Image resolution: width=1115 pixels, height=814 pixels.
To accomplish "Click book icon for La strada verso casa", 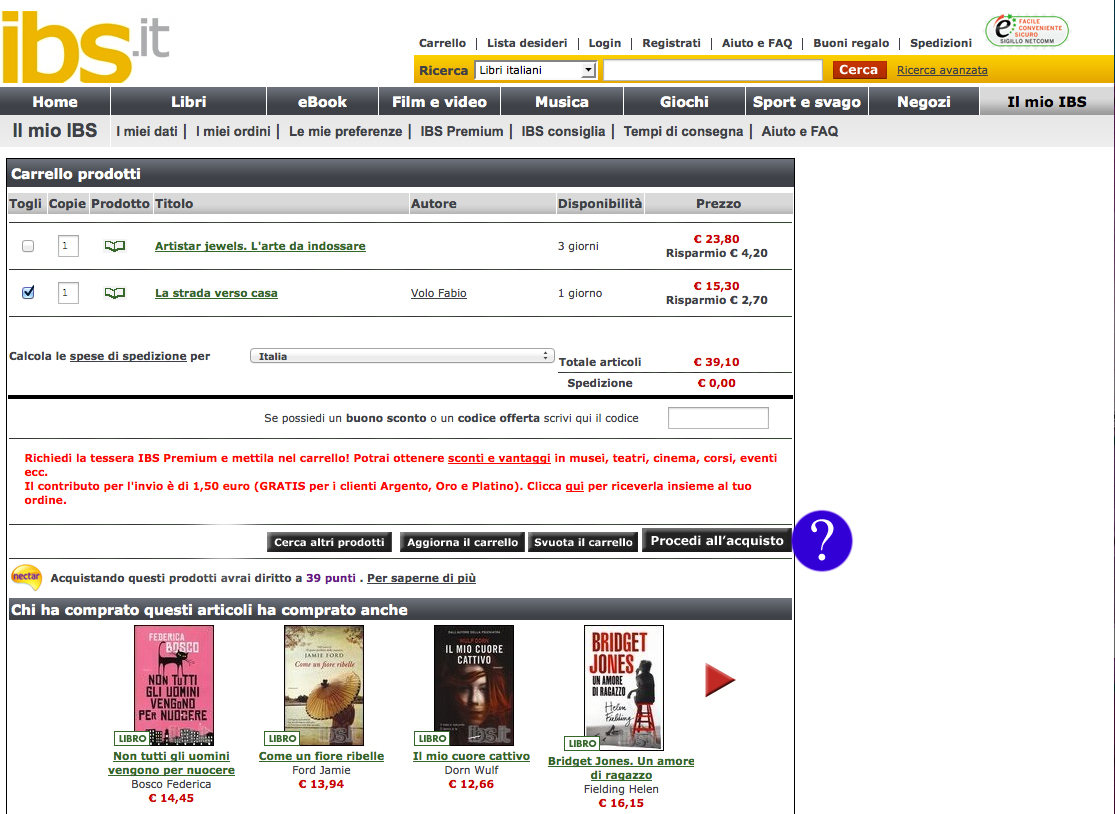I will (114, 293).
